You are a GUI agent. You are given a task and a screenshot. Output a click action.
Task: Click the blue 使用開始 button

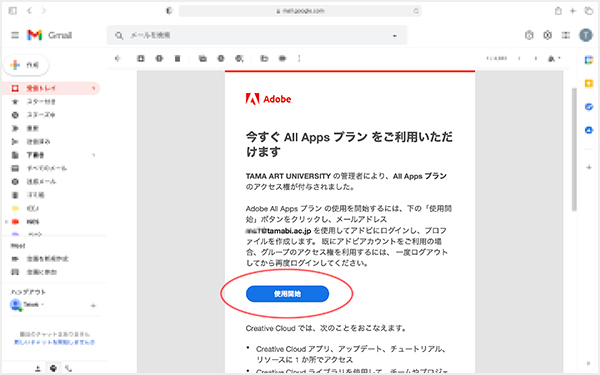(287, 294)
